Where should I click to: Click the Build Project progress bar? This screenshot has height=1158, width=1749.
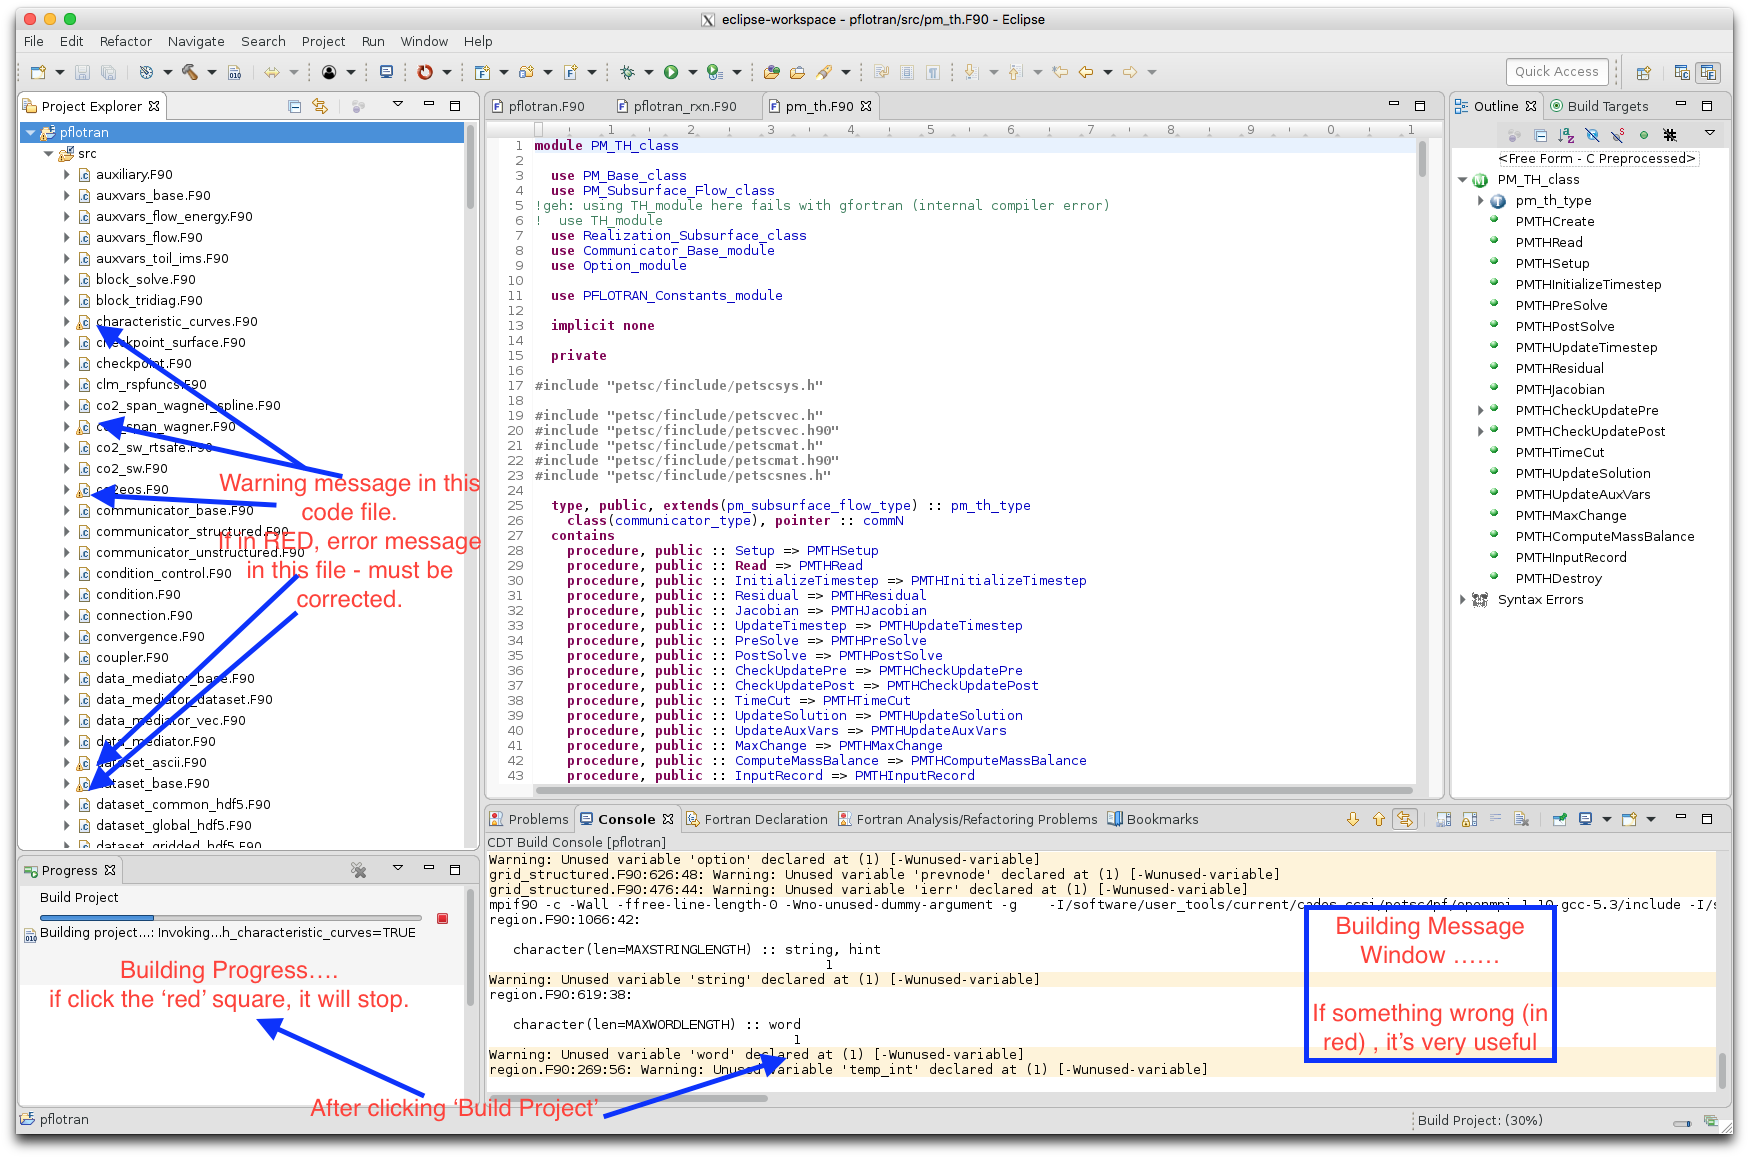[x=230, y=917]
